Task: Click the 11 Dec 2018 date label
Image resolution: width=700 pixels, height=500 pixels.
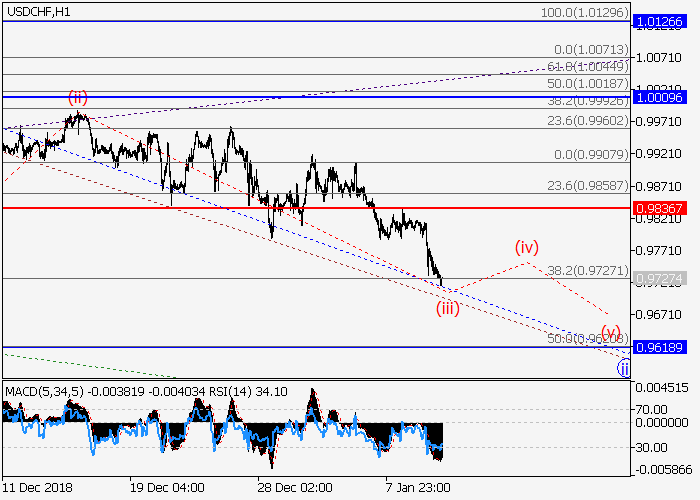Action: [x=36, y=488]
